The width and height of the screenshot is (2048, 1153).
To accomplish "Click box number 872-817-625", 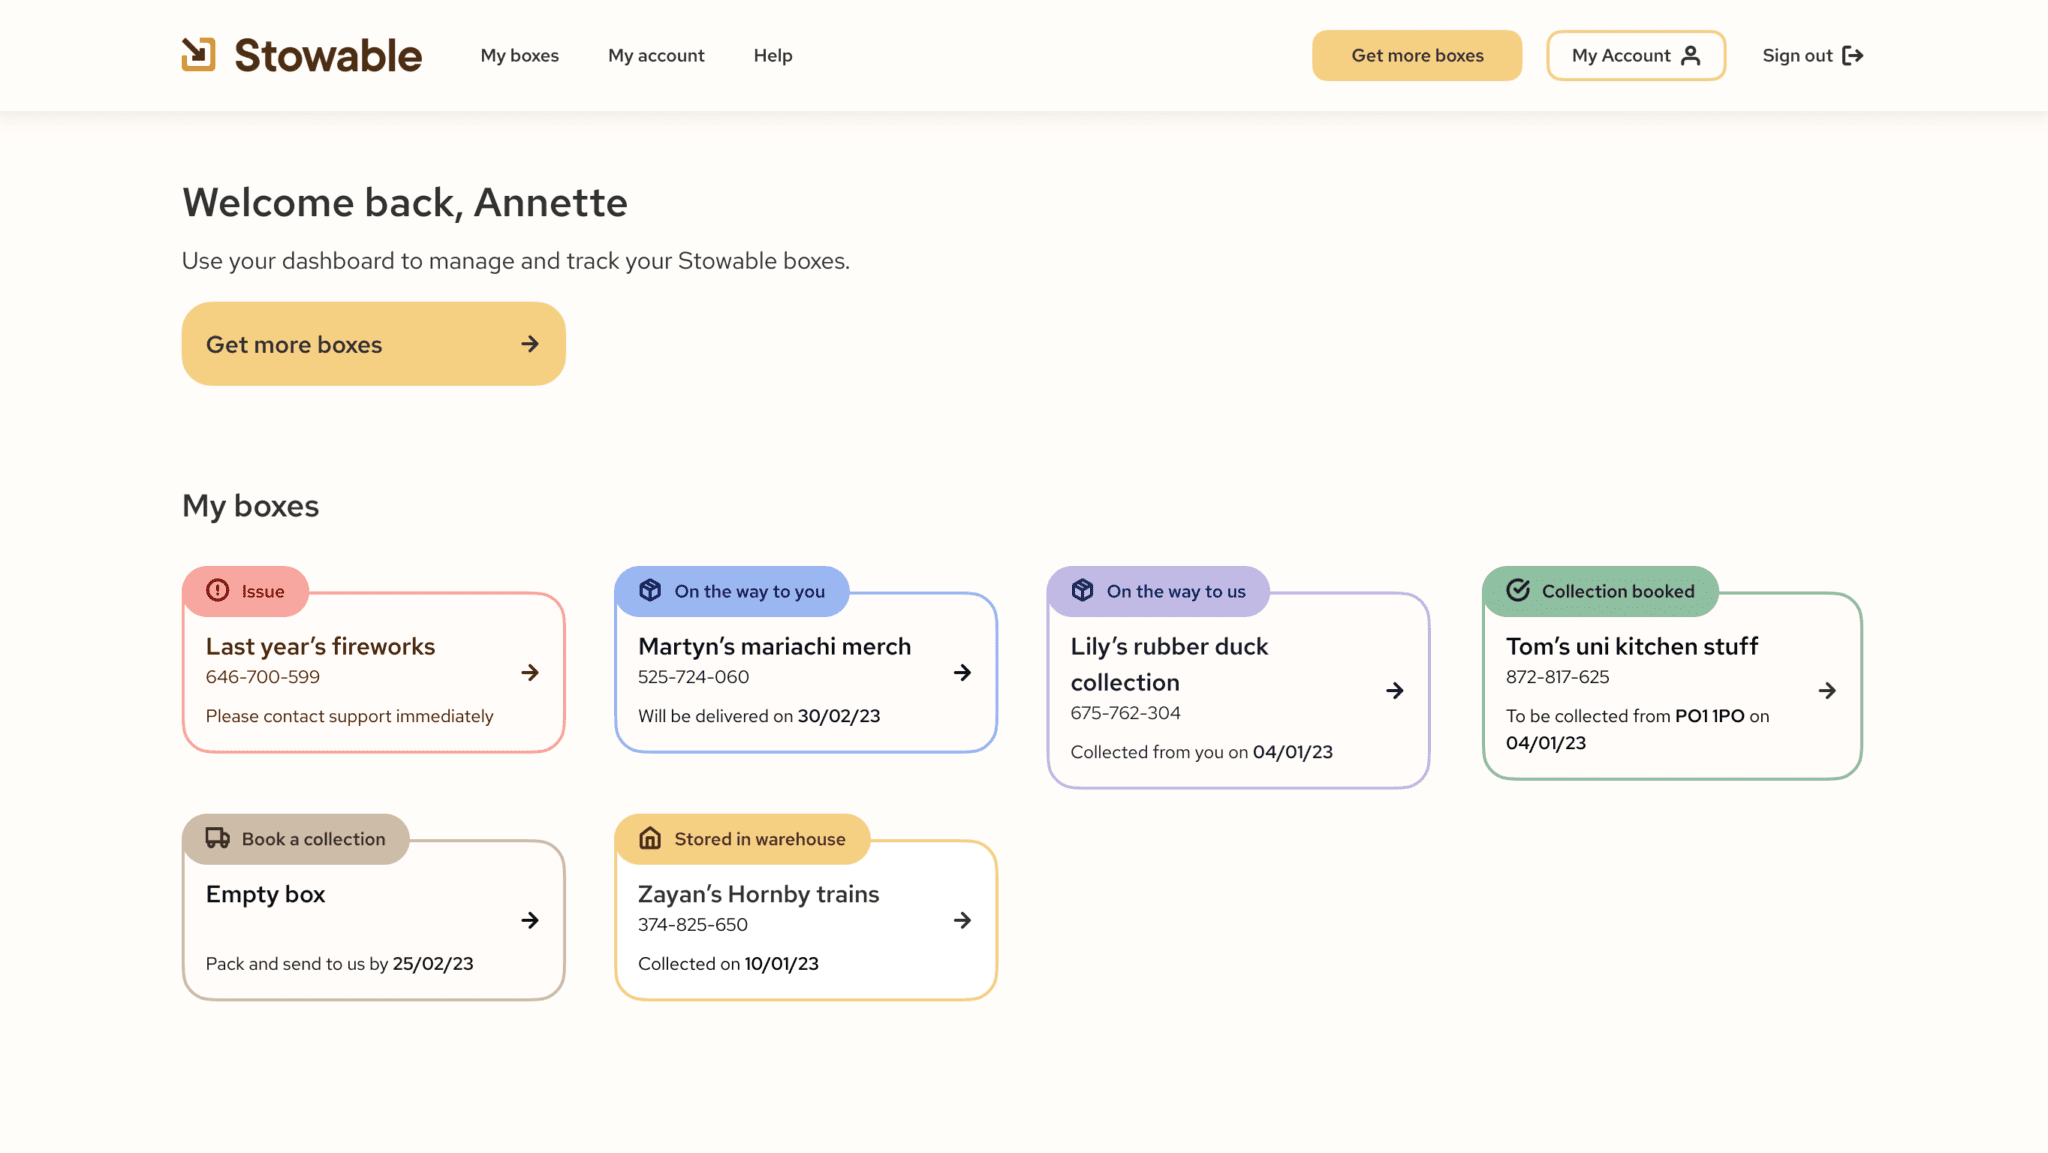I will click(x=1557, y=677).
